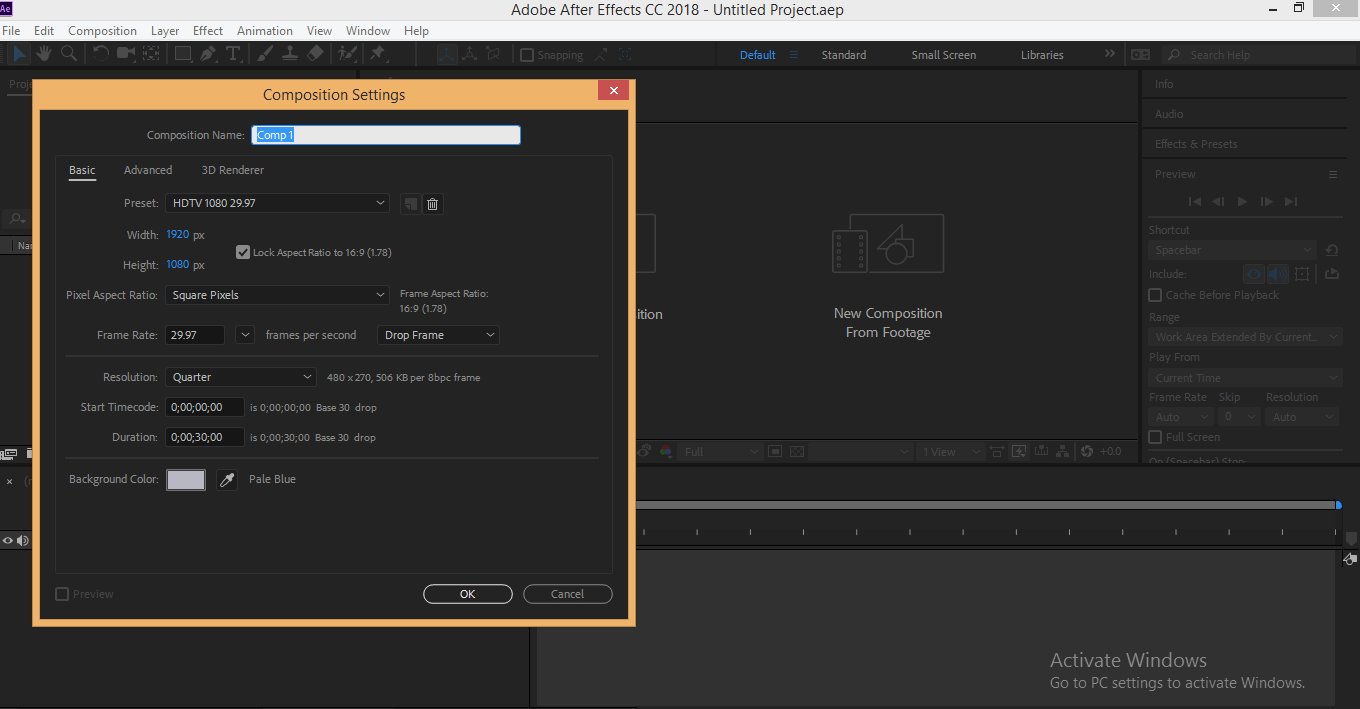Select the Eraser tool

(x=315, y=54)
